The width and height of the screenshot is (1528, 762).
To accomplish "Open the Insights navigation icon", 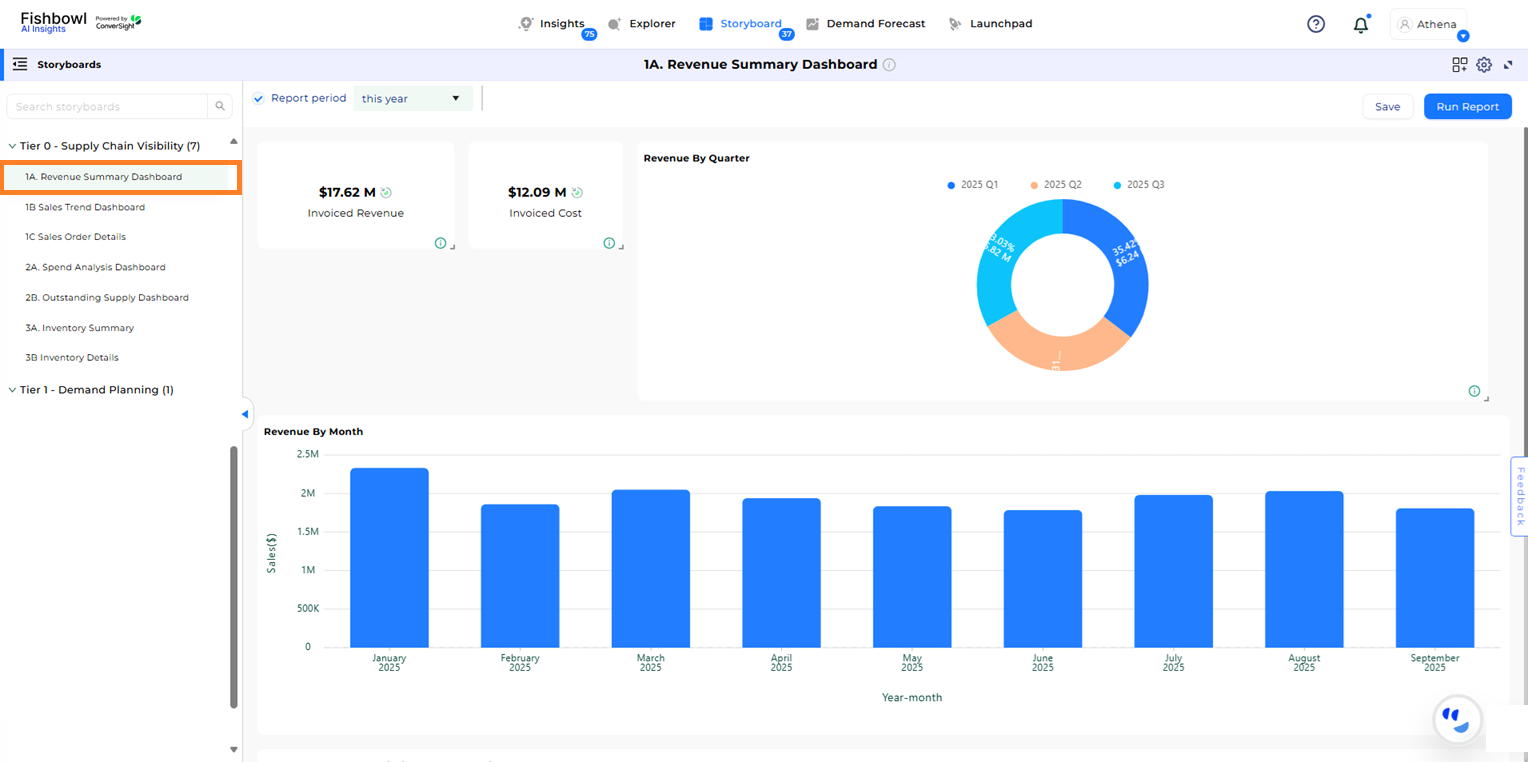I will click(524, 23).
